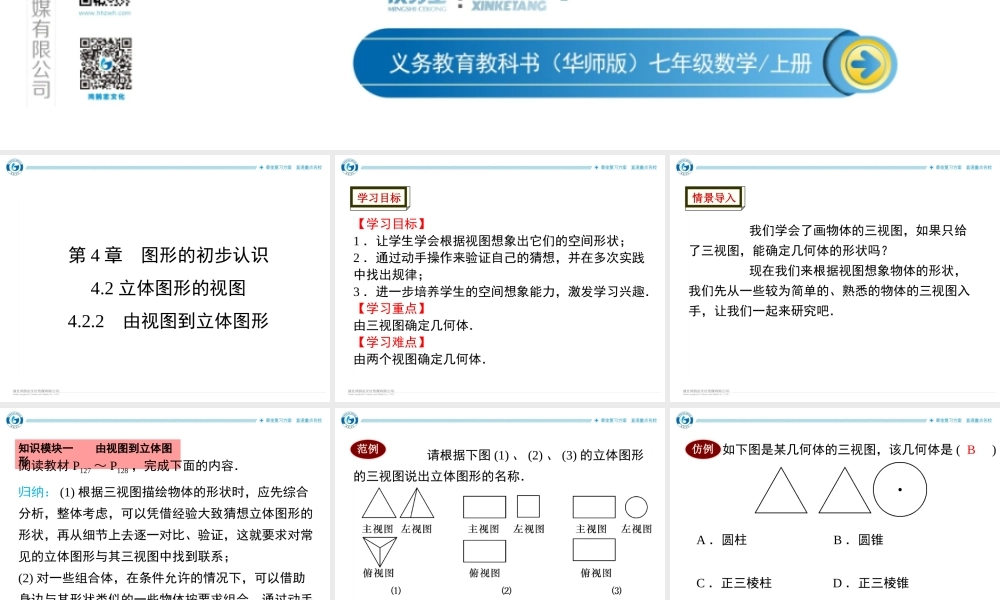Click the red 学习目标 badge label
Image resolution: width=1000 pixels, height=600 pixels.
point(377,194)
